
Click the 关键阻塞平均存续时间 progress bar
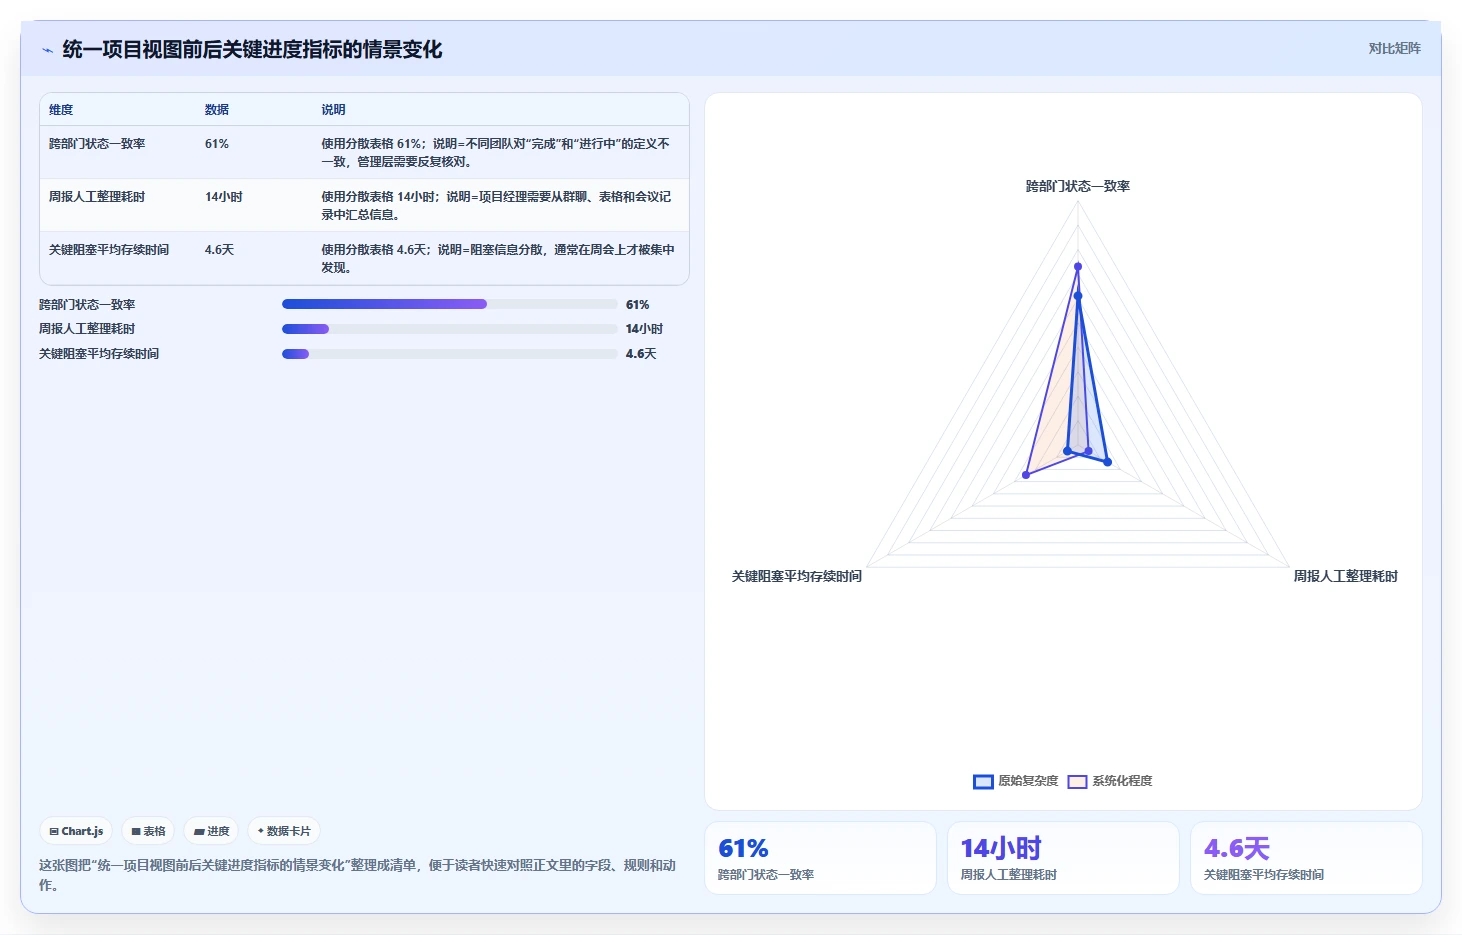coord(449,354)
